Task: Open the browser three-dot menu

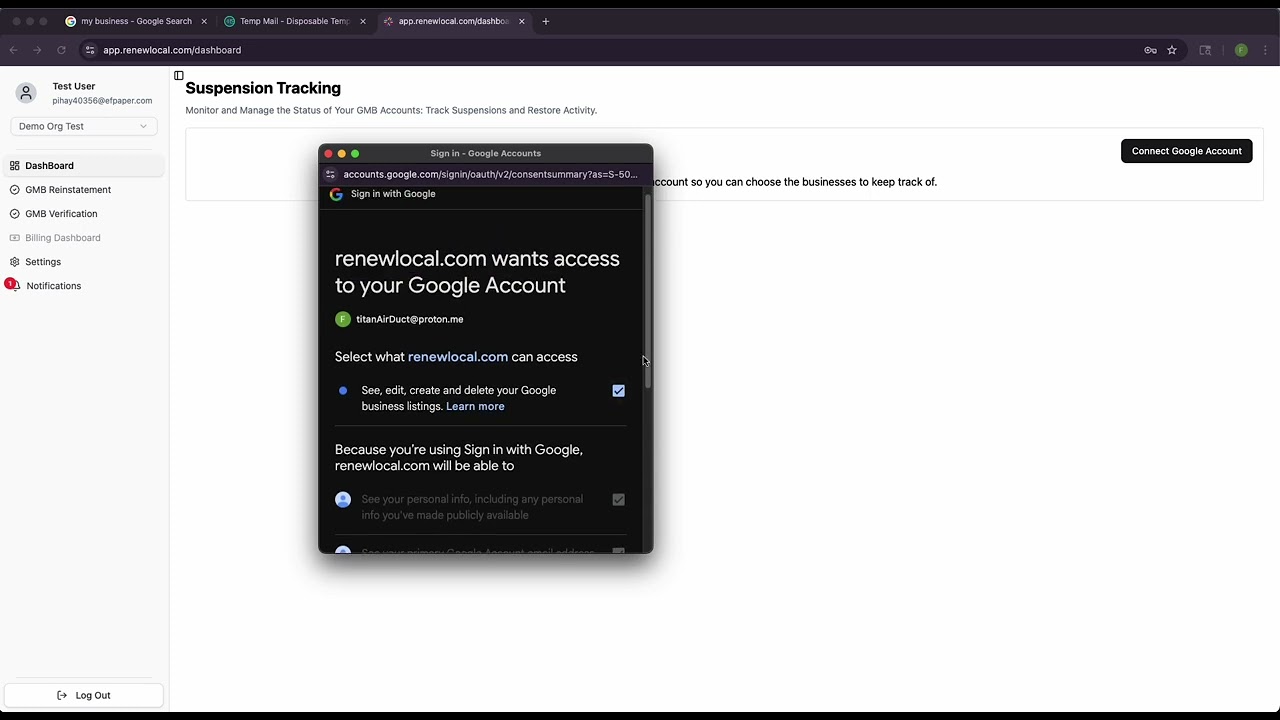Action: [x=1266, y=50]
